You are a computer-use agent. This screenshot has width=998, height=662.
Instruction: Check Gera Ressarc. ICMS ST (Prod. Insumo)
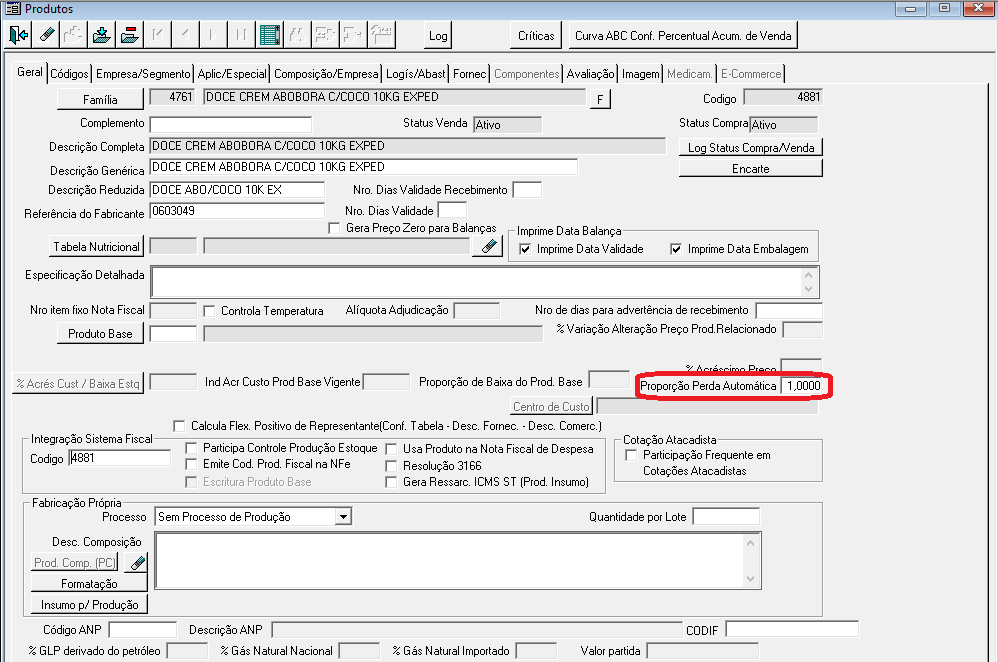(391, 482)
